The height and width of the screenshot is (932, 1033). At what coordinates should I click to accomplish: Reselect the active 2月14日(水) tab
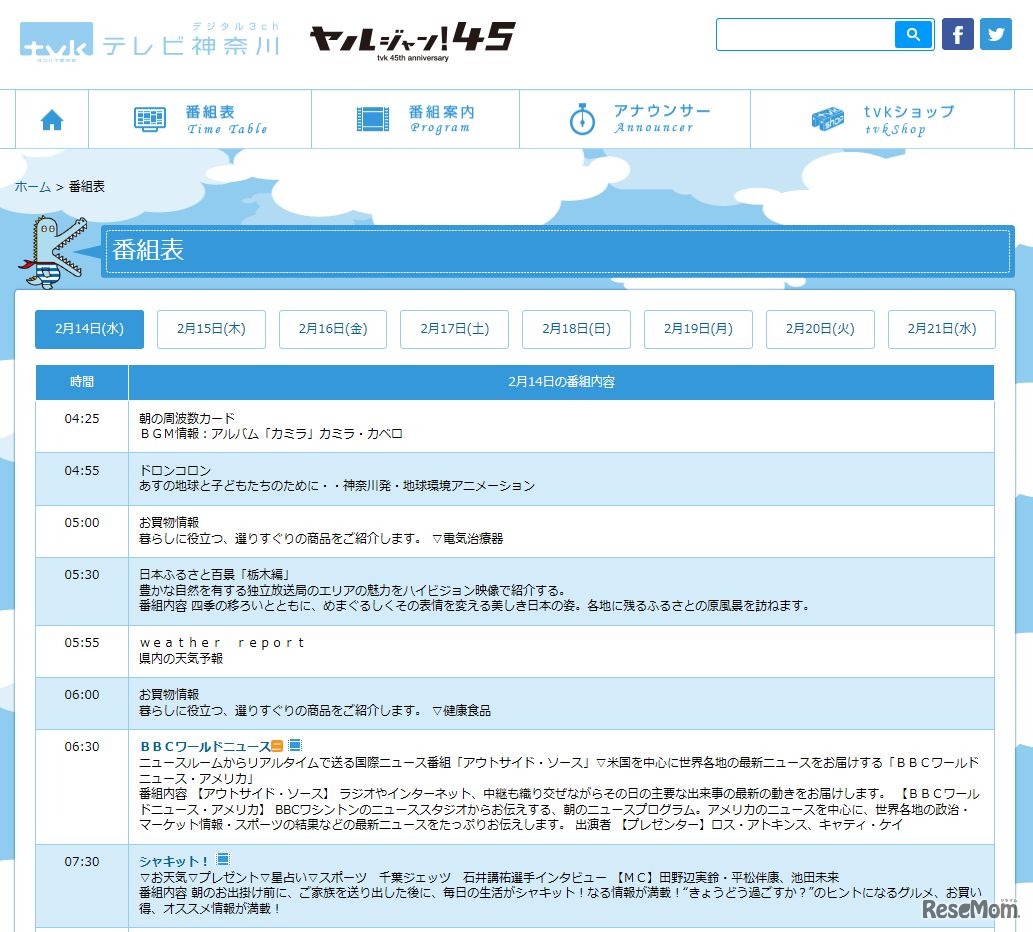[88, 329]
